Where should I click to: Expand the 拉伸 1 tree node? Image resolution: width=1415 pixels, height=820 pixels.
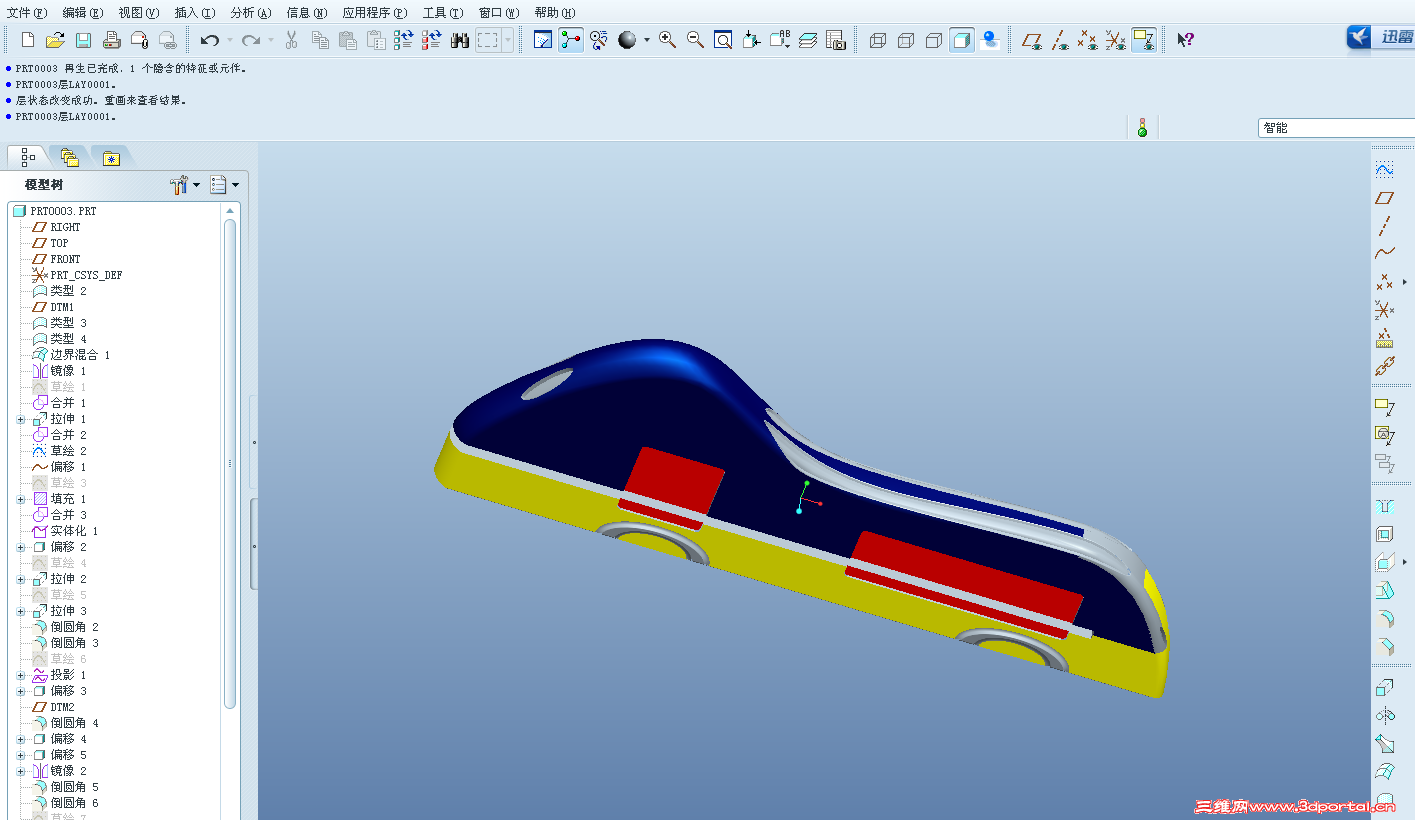pyautogui.click(x=21, y=419)
